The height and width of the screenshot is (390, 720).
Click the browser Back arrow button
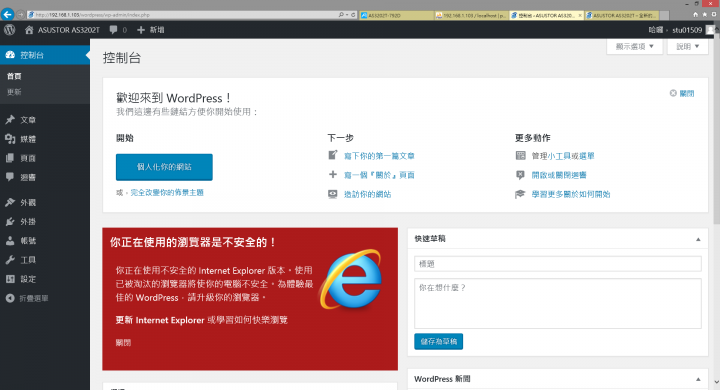[7, 15]
